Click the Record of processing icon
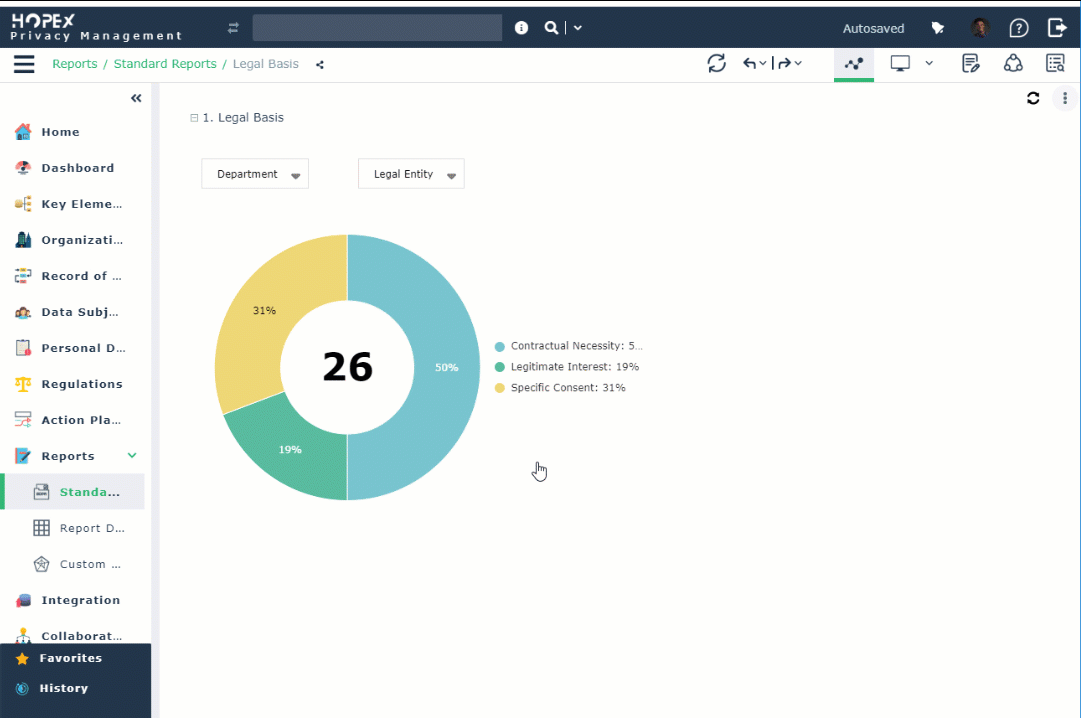Viewport: 1081px width, 718px height. coord(23,276)
